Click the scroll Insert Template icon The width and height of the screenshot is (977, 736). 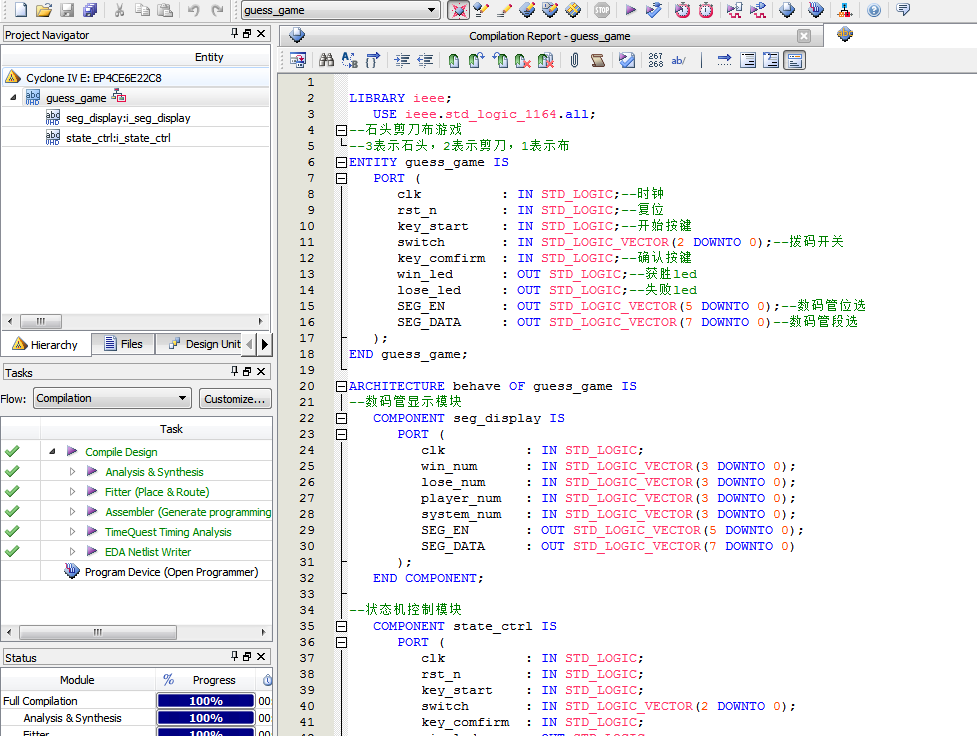pos(598,60)
